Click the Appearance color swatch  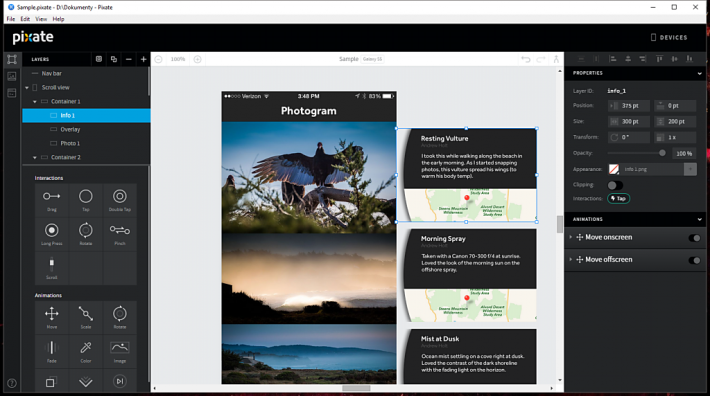[614, 169]
